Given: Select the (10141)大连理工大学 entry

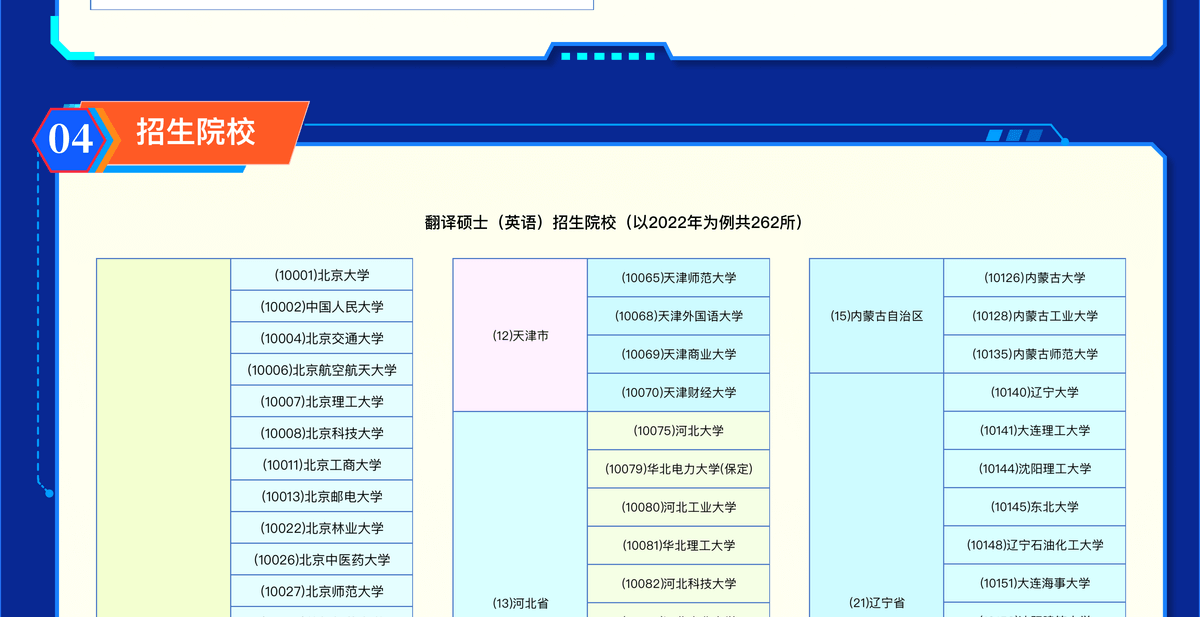Looking at the screenshot, I should 1034,431.
